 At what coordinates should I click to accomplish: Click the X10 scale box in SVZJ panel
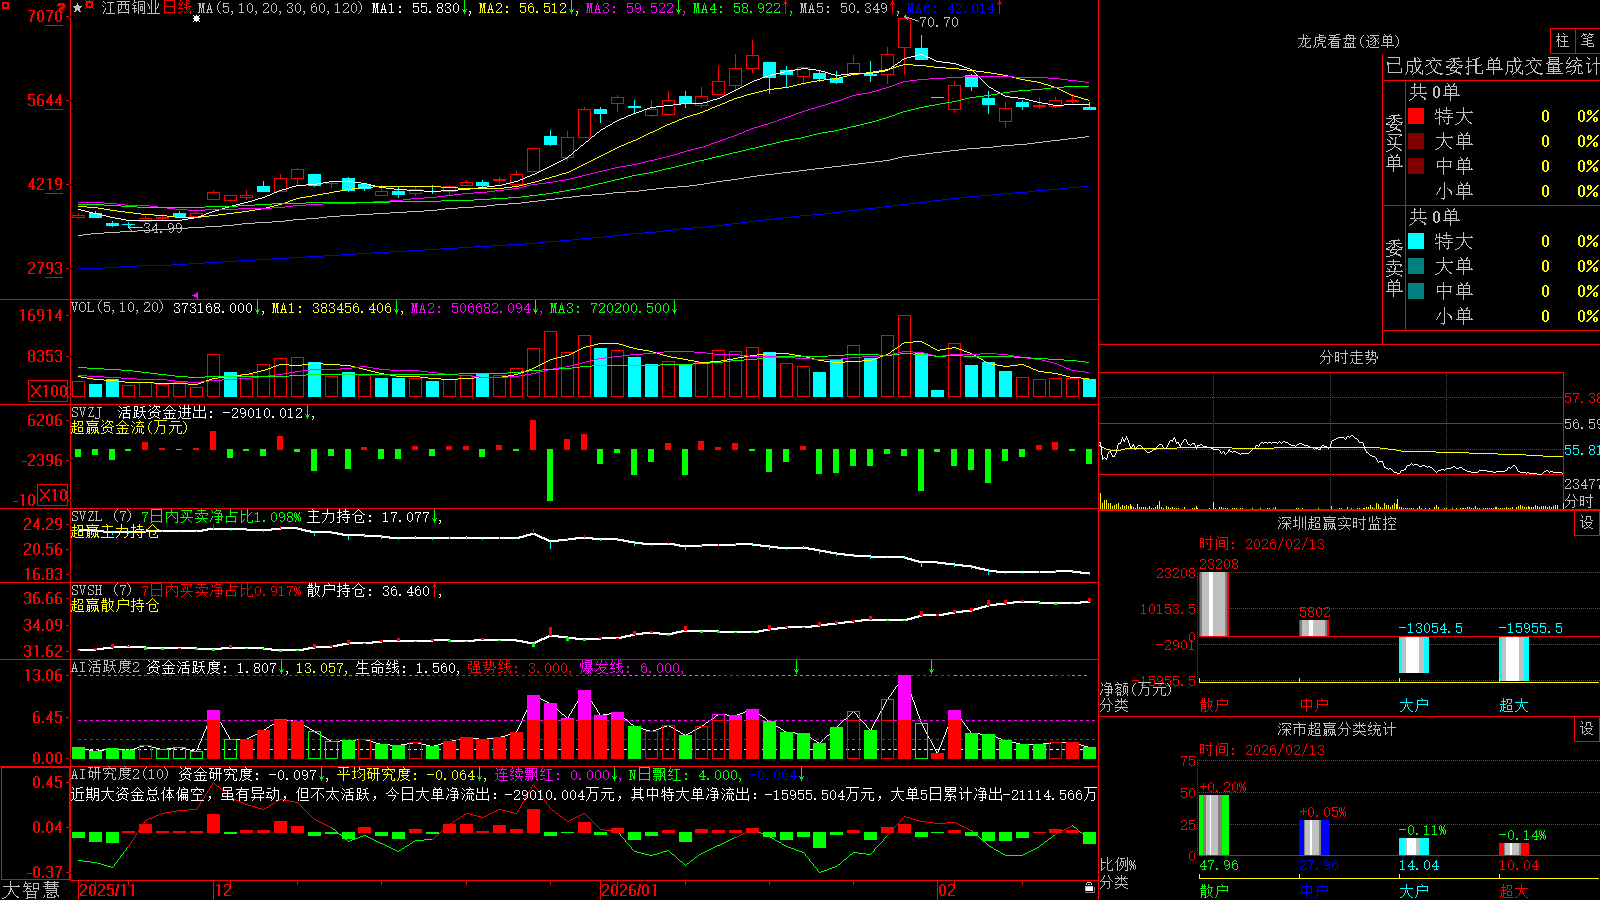[x=54, y=495]
